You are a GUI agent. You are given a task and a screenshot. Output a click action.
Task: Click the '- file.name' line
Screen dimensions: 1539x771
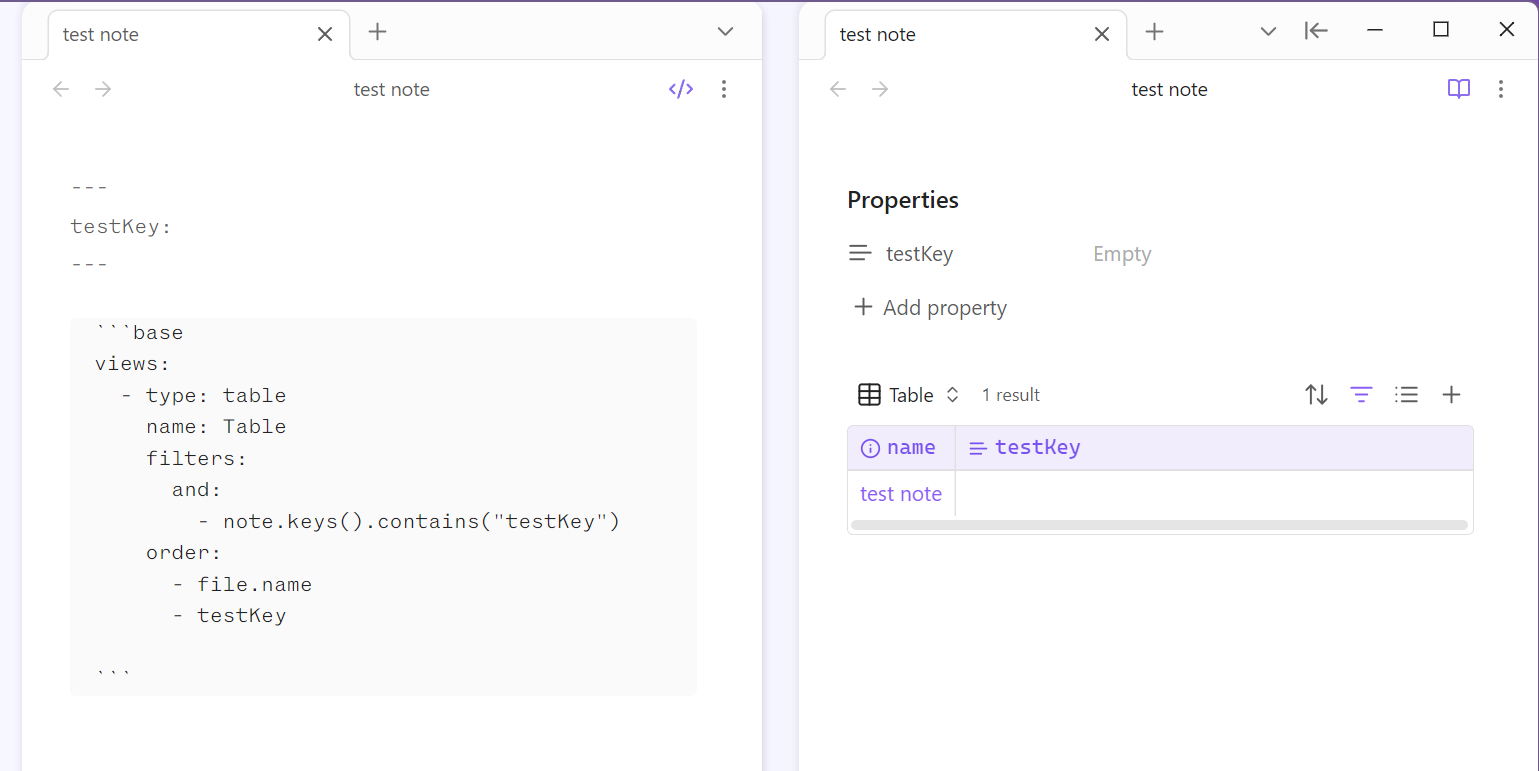[x=242, y=585]
